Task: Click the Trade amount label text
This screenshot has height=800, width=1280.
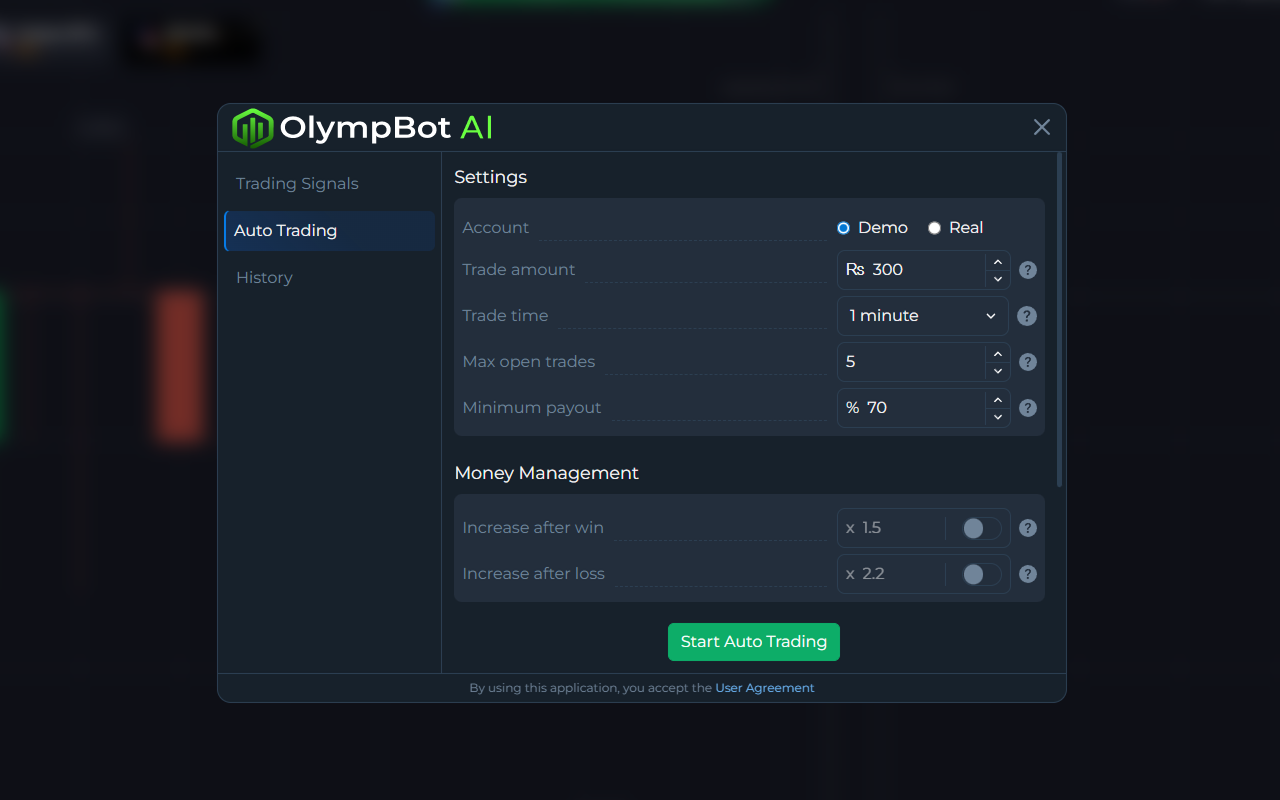Action: [519, 270]
